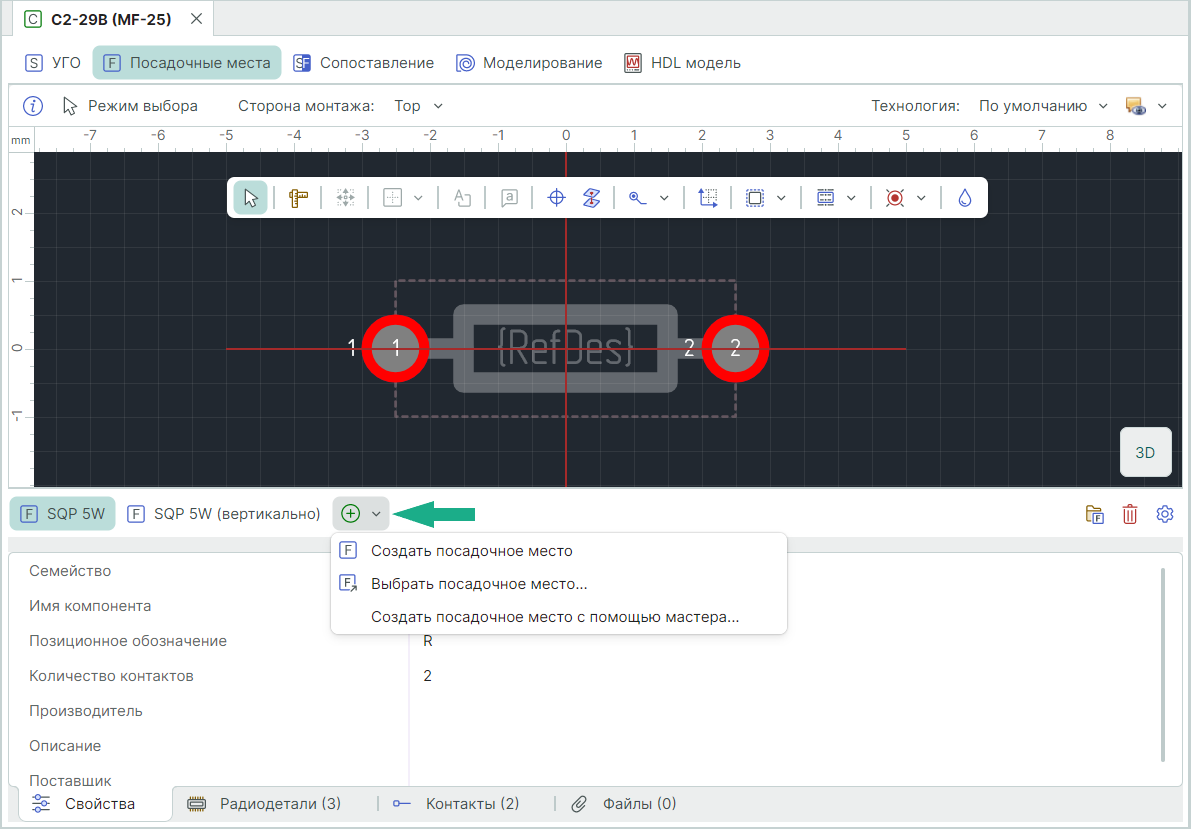Click Выбрать посадочное место... option
This screenshot has height=829, width=1191.
click(478, 584)
